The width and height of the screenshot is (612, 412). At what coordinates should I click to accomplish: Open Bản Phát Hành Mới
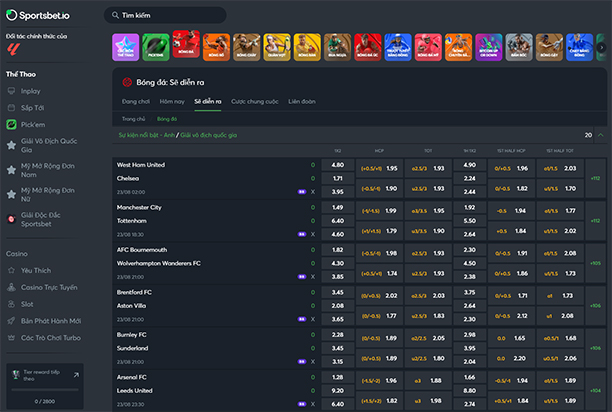point(51,321)
